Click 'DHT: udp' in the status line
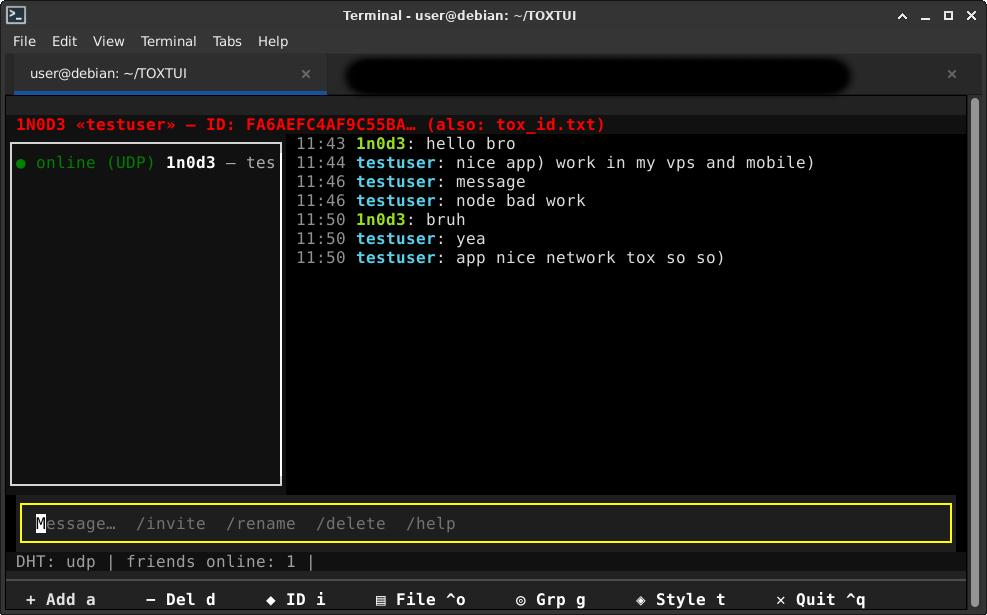The height and width of the screenshot is (615, 987). pos(55,561)
